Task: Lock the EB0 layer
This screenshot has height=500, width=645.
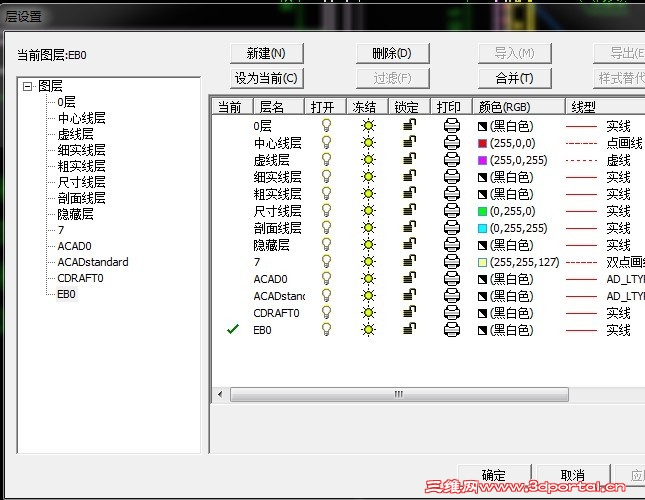Action: point(409,329)
